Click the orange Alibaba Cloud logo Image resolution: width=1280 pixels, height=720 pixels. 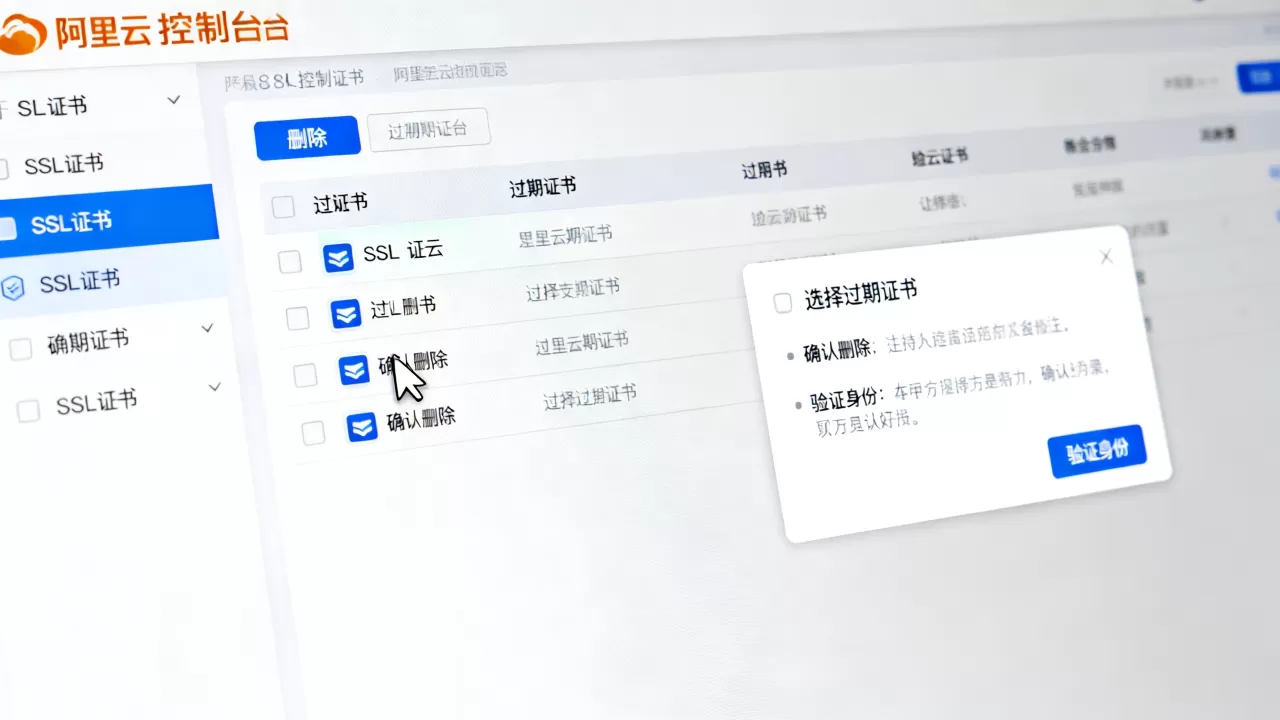(x=22, y=33)
